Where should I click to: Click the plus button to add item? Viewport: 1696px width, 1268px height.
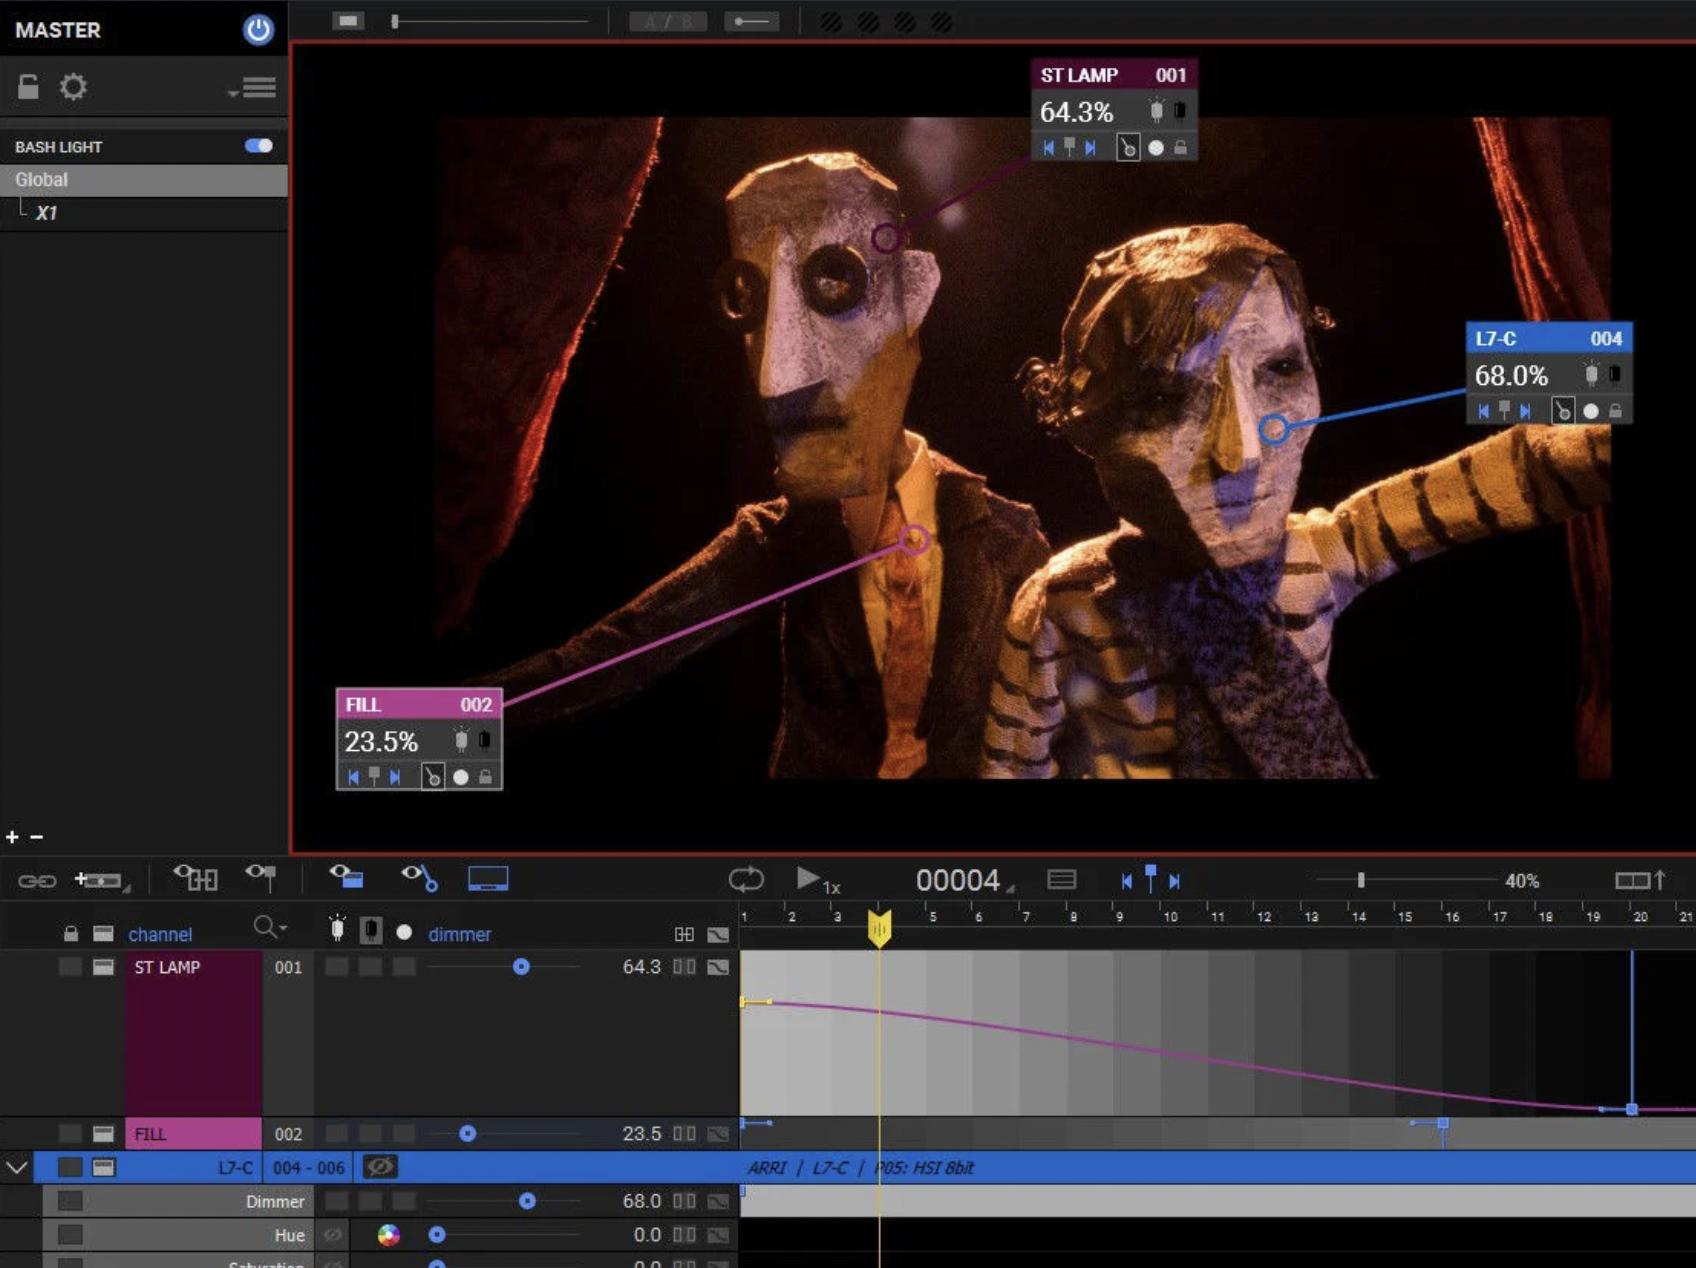12,837
